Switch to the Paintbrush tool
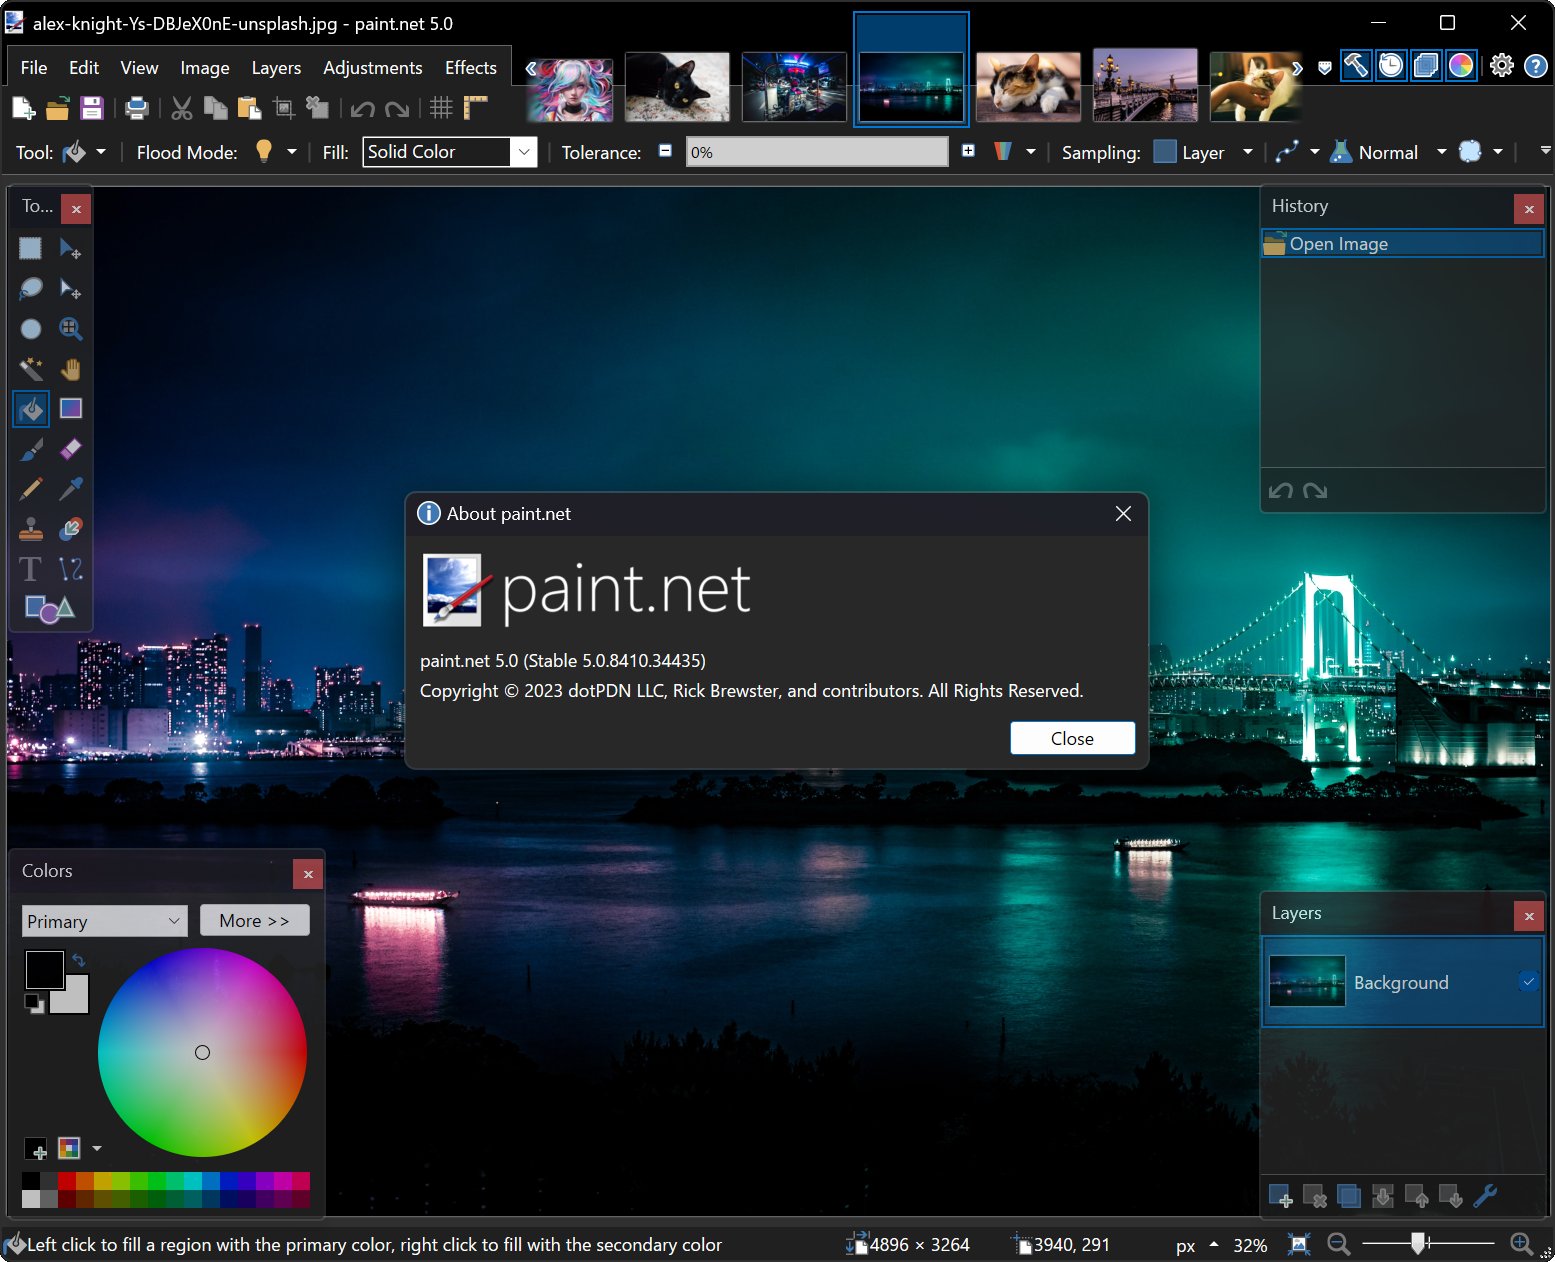 click(x=30, y=448)
